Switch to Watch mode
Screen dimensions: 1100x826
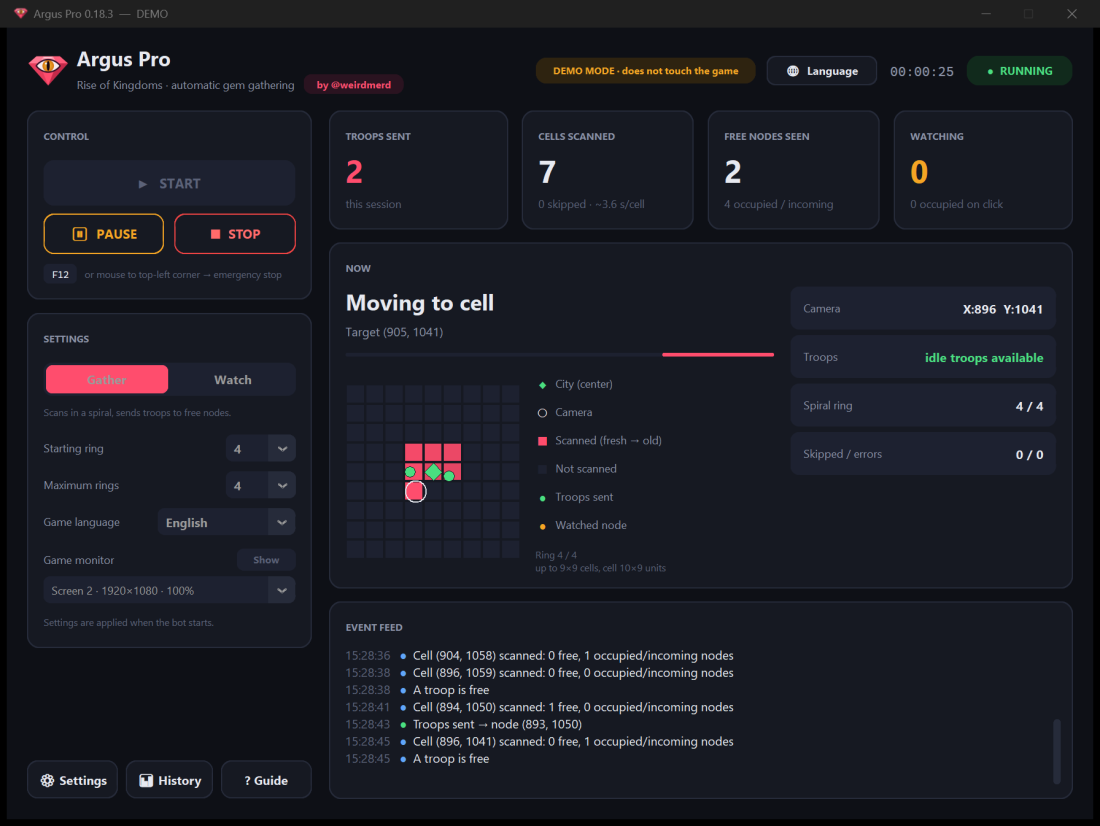(232, 380)
